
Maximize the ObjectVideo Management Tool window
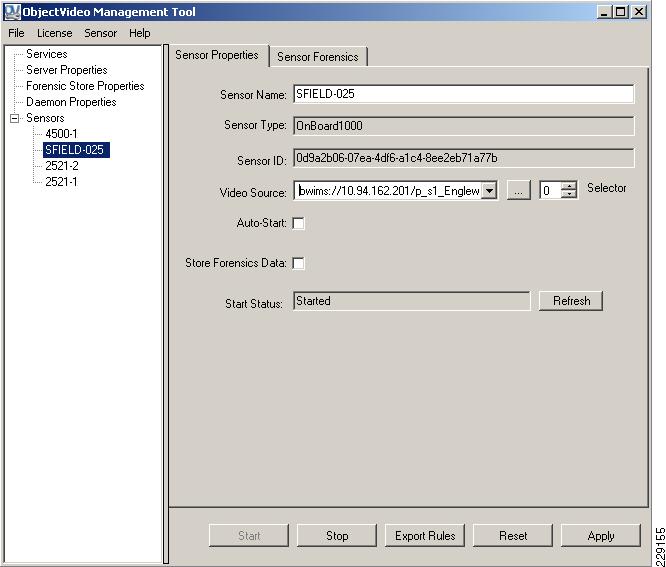coord(620,12)
